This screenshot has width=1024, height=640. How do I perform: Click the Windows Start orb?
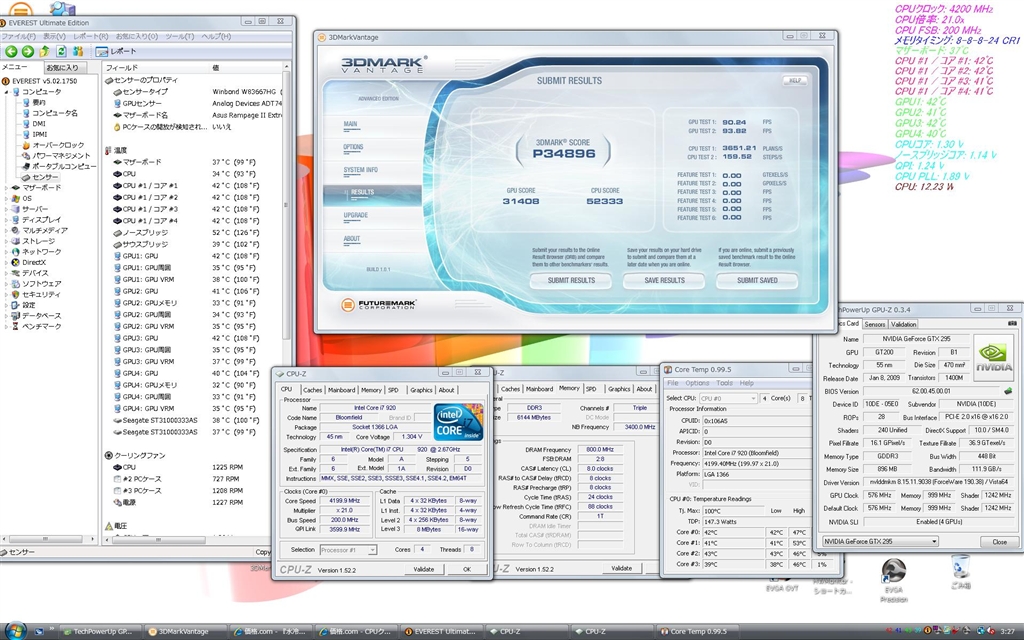[14, 631]
